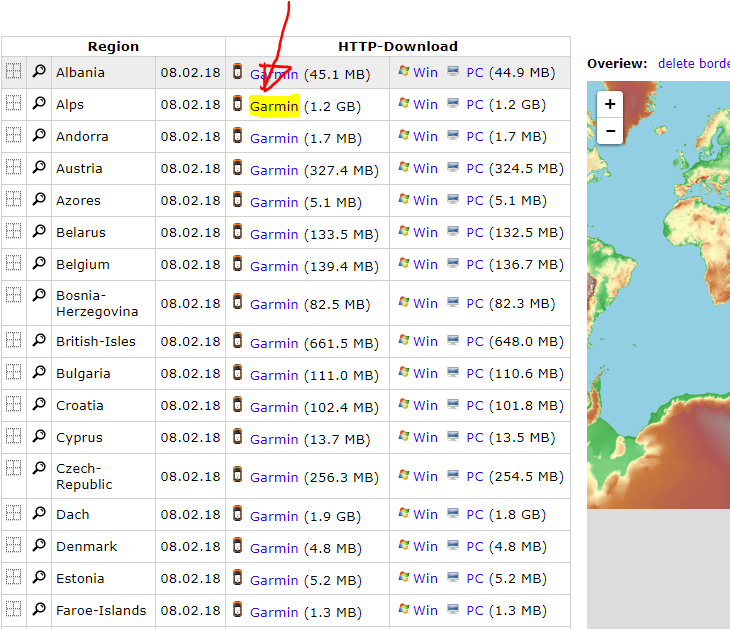Image resolution: width=730 pixels, height=629 pixels.
Task: Open Win download for Austria
Action: click(x=426, y=168)
